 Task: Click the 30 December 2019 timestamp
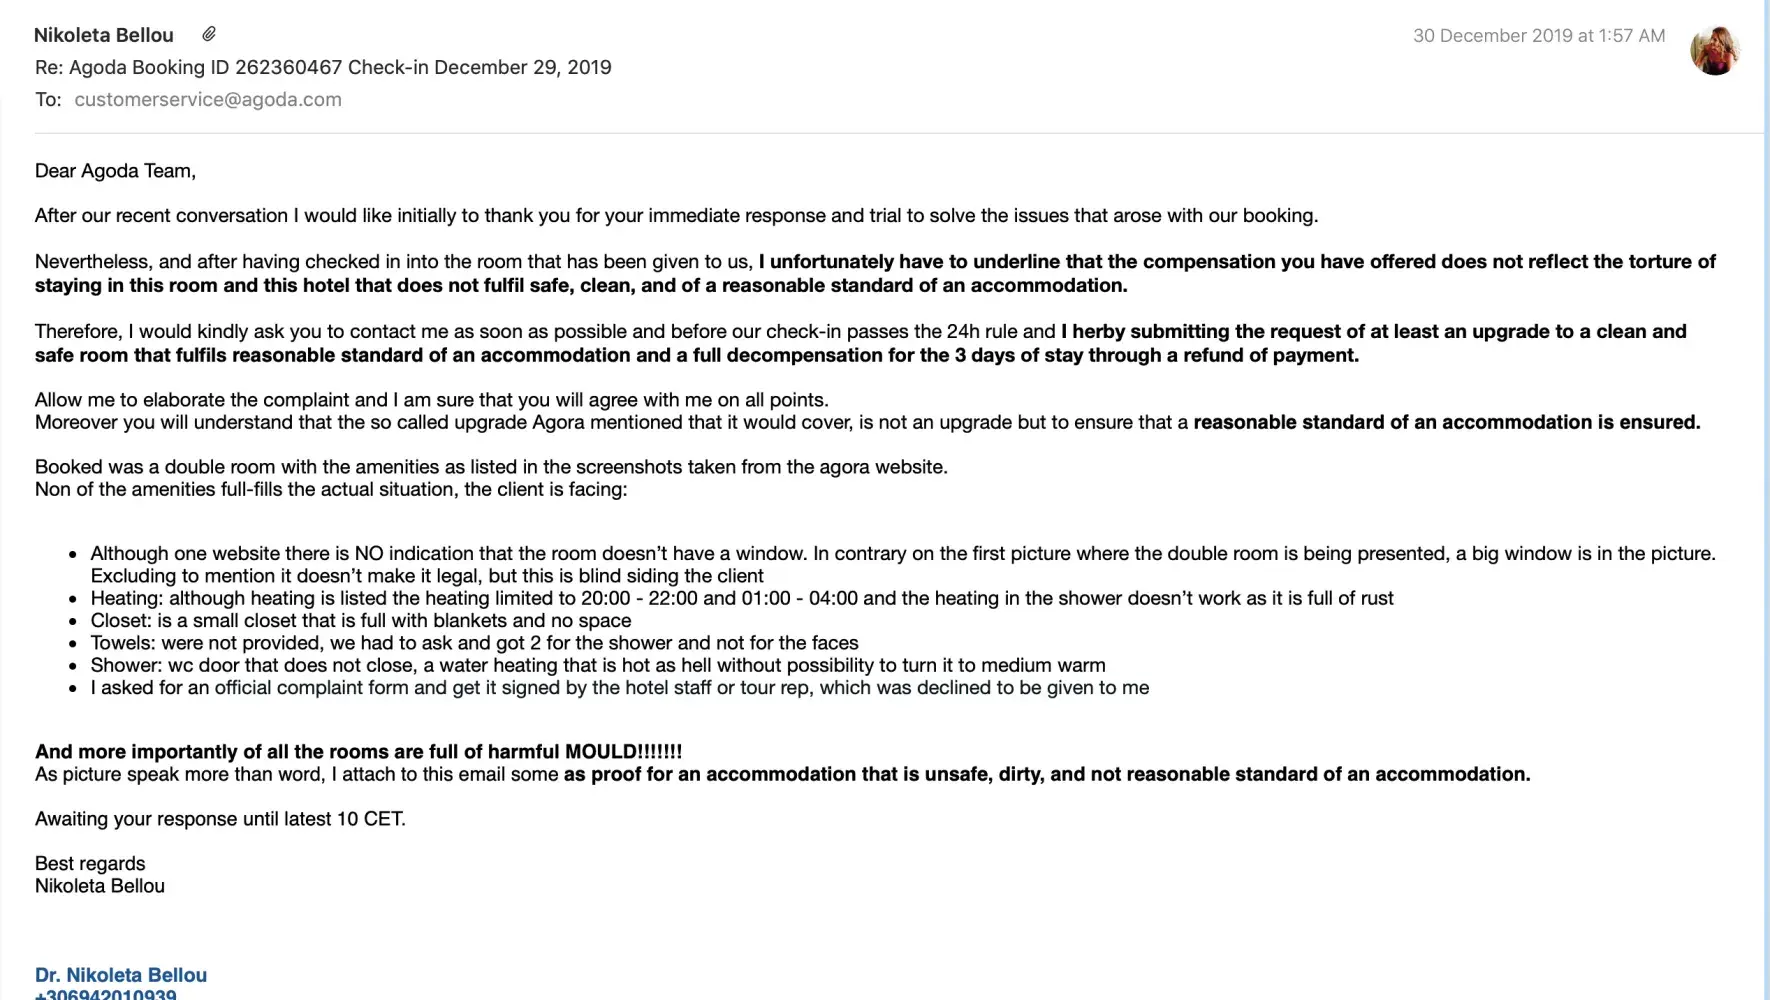[x=1538, y=36]
